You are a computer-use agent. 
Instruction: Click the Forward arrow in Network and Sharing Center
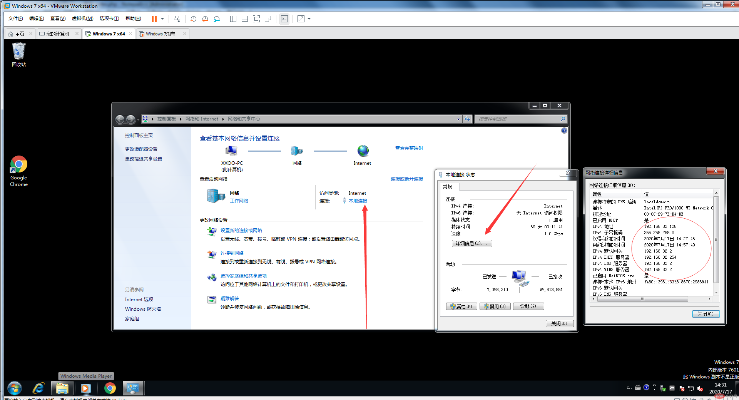[131, 119]
